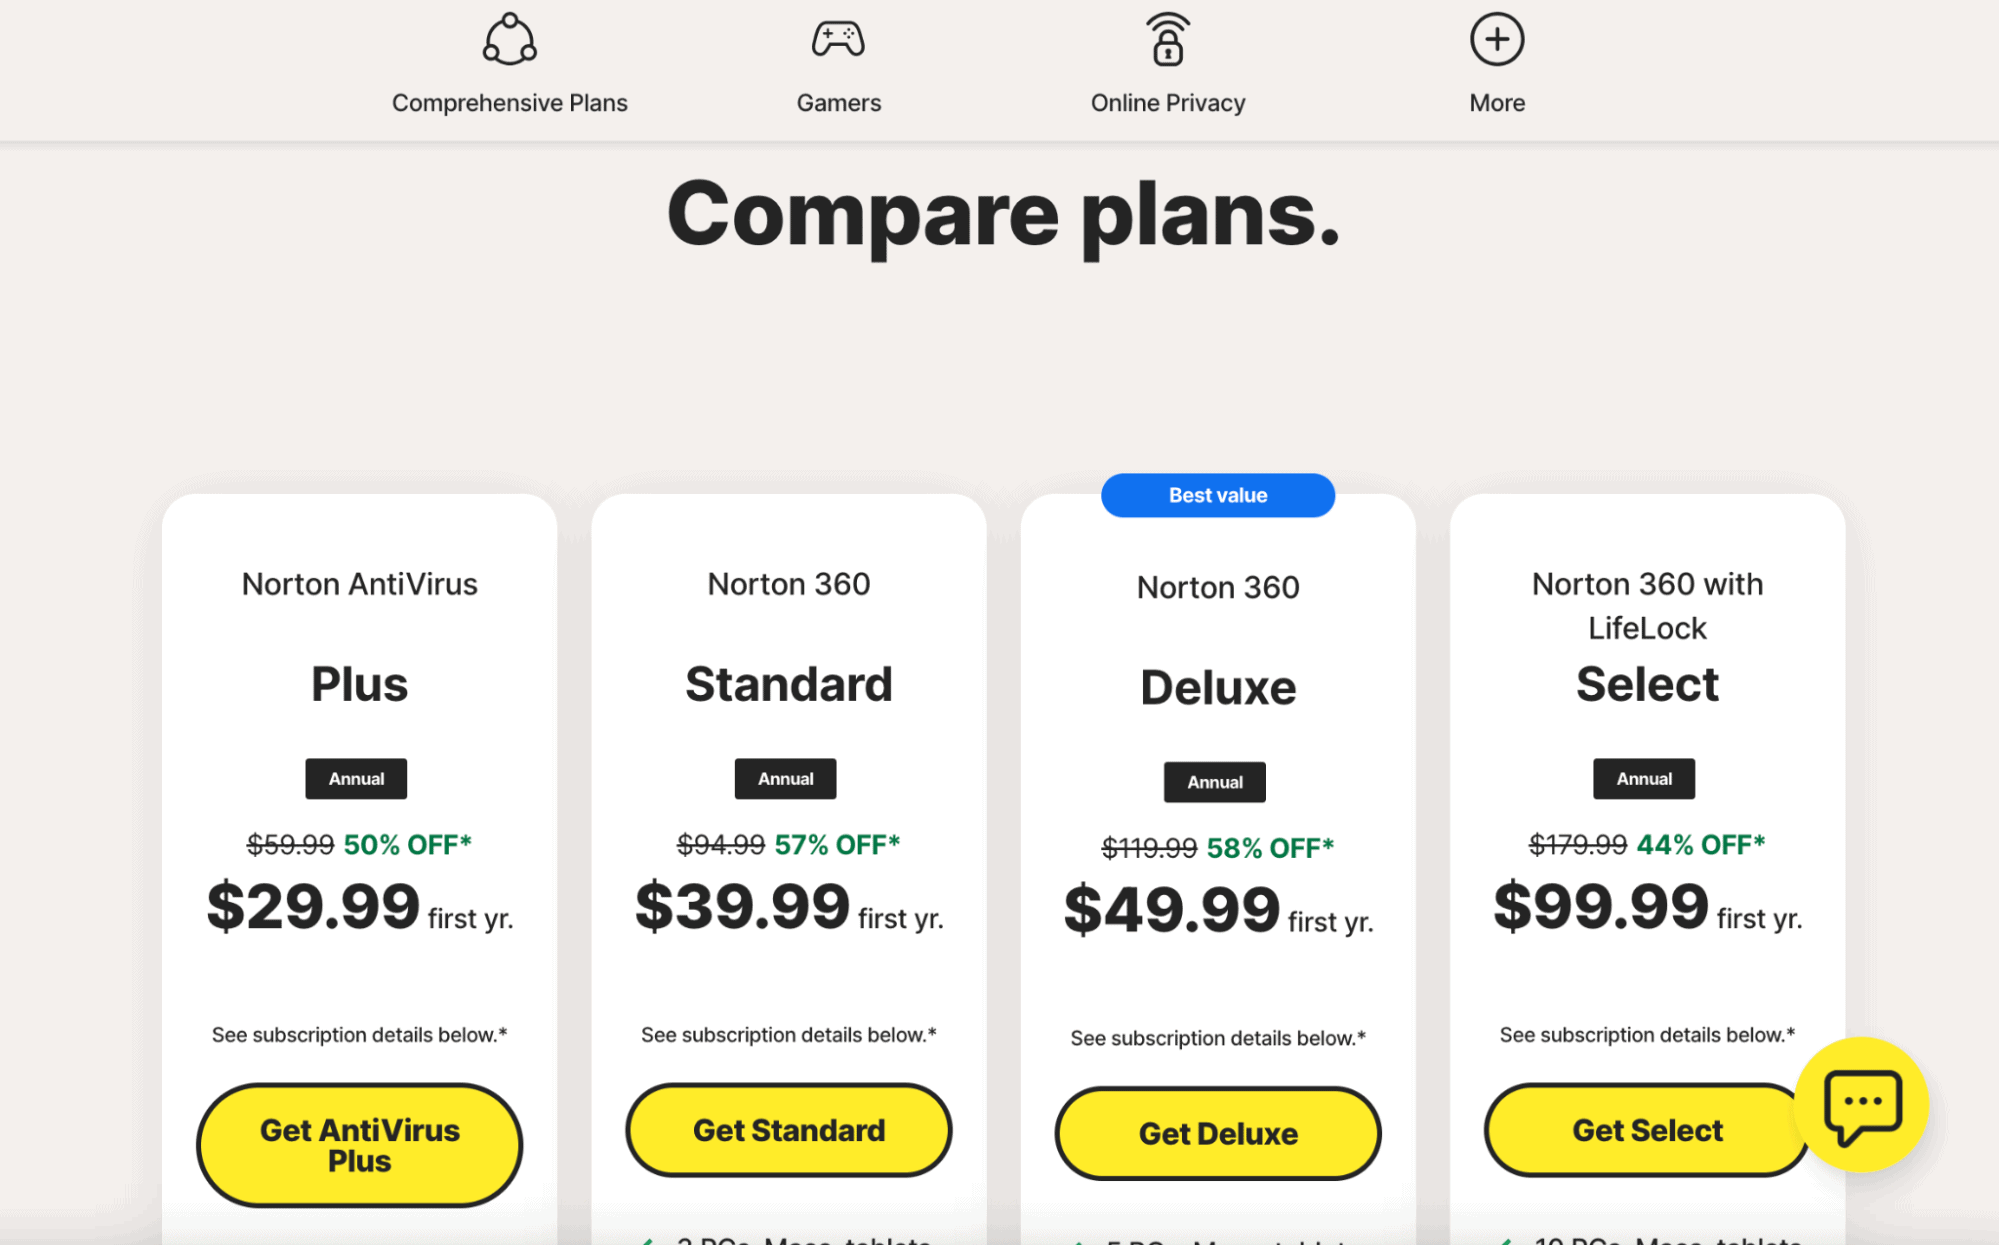Open Online Privacy via the lock icon
The width and height of the screenshot is (1999, 1246).
1167,37
